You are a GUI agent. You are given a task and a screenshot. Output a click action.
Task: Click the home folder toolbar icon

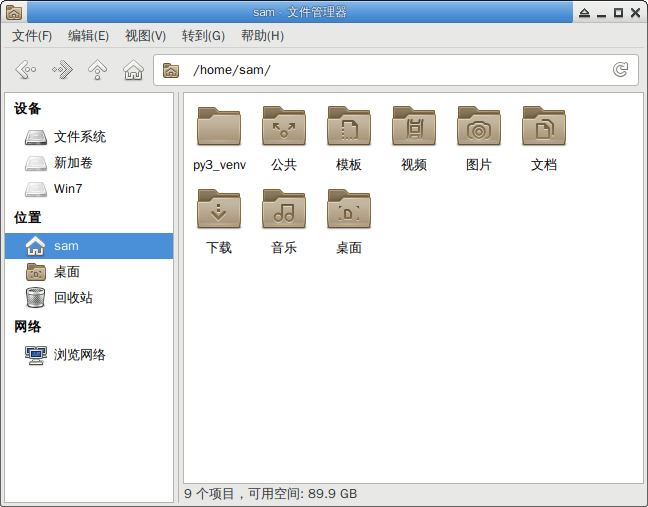coord(132,70)
